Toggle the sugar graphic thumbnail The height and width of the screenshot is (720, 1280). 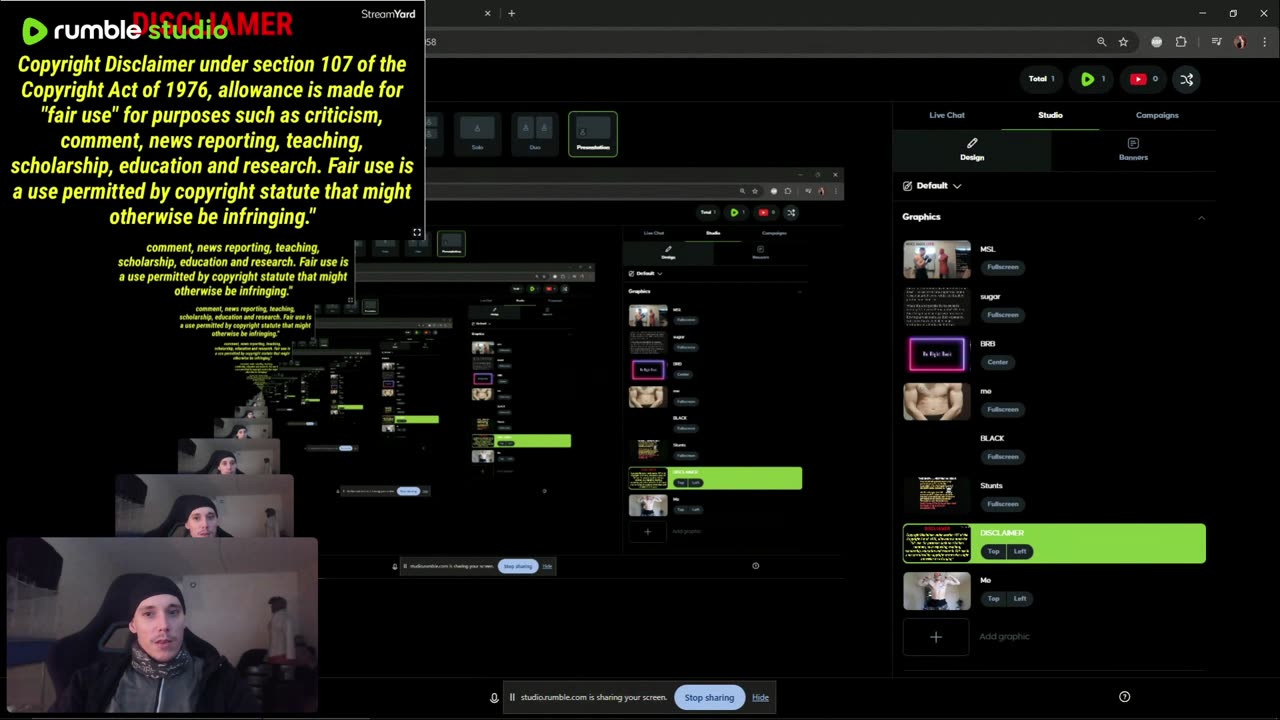937,307
